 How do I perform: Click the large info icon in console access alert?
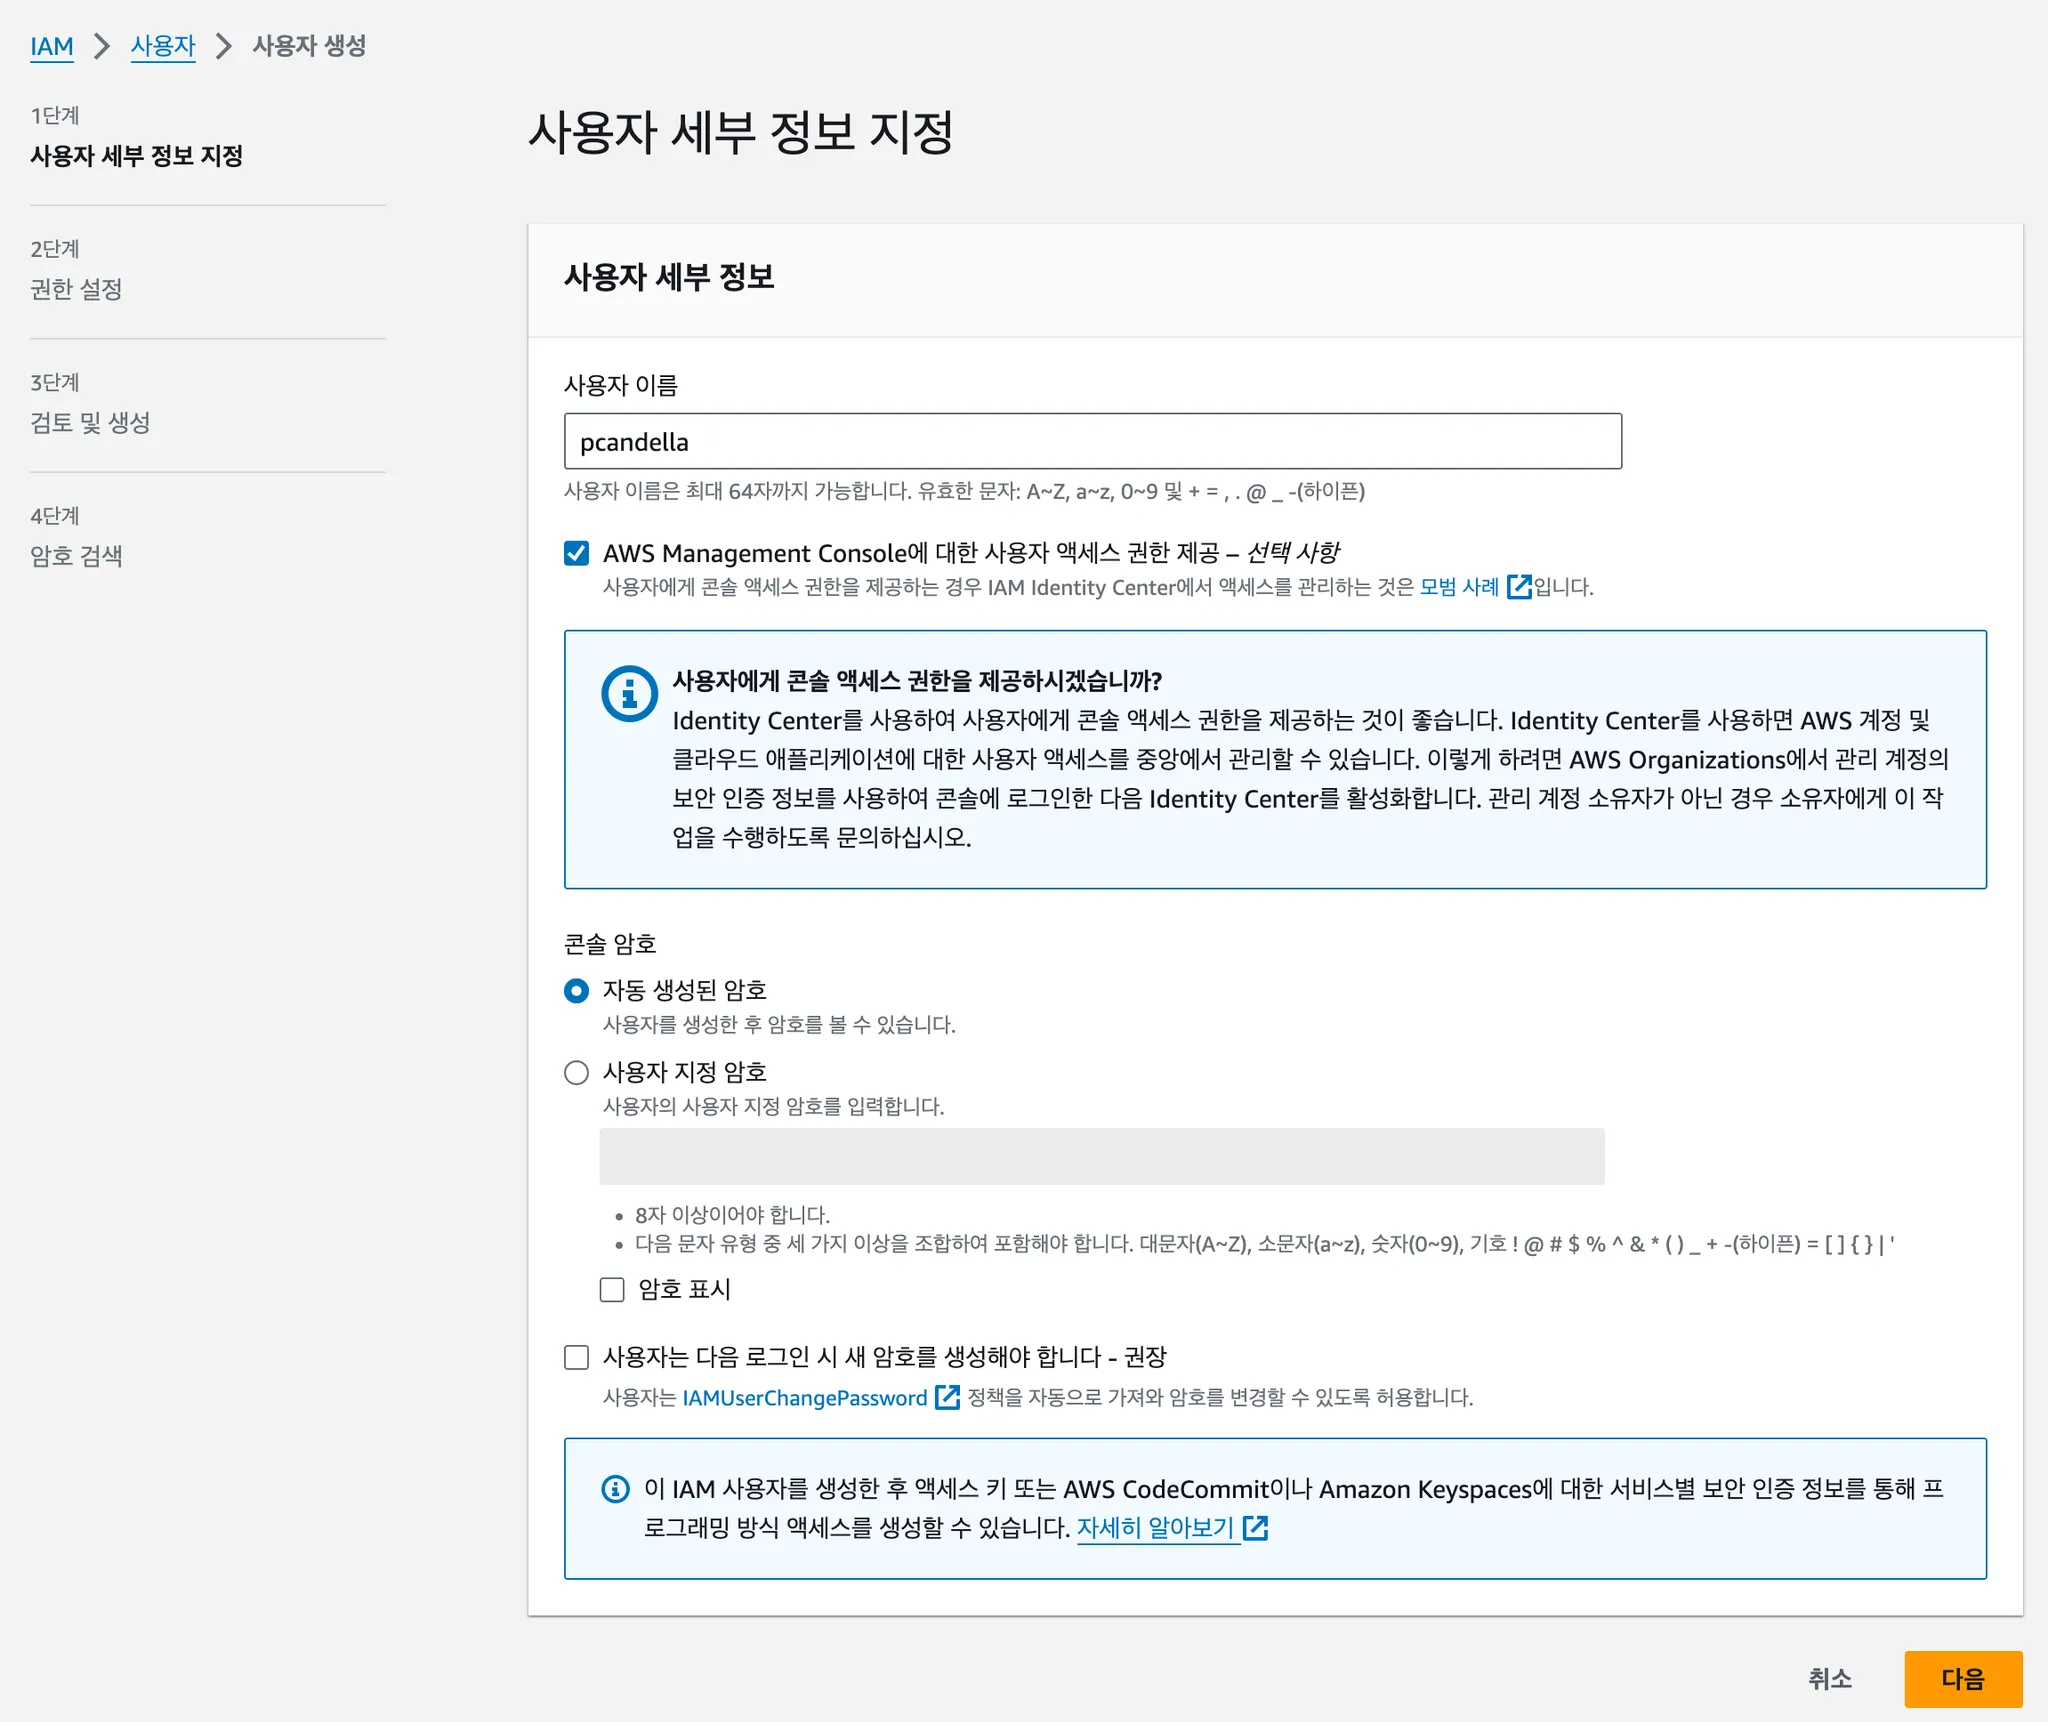click(x=629, y=693)
